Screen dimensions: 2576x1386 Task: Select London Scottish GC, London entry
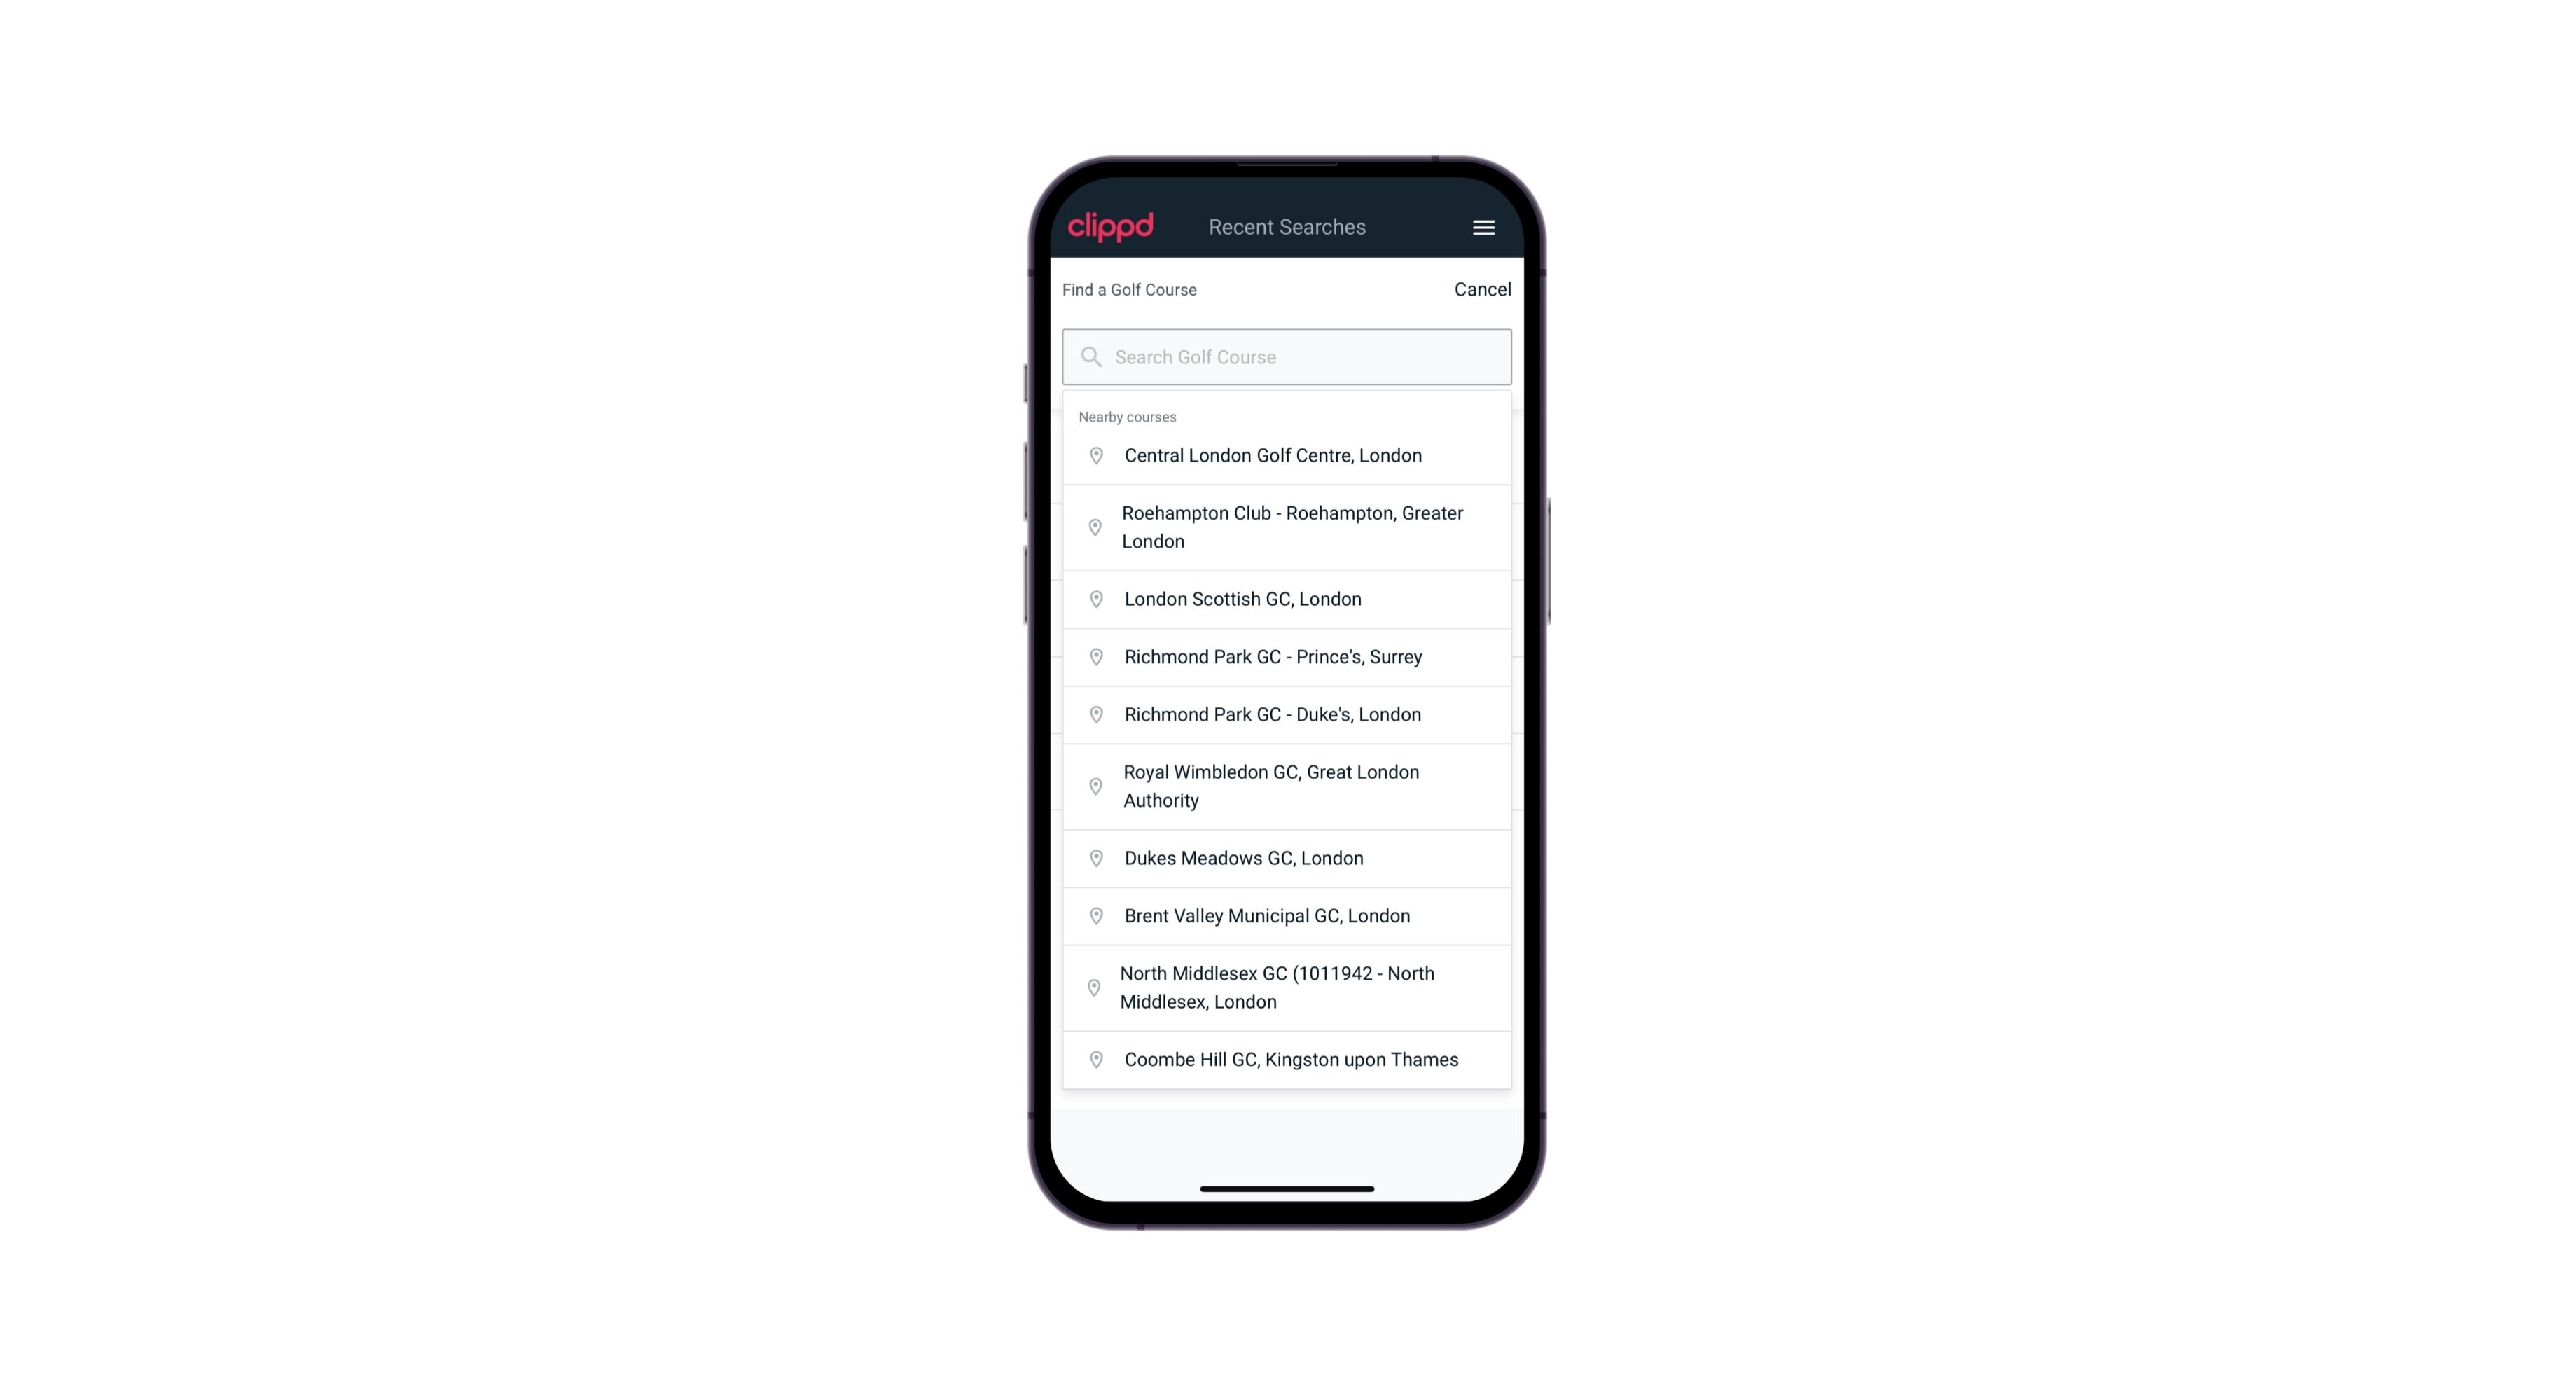1288,599
